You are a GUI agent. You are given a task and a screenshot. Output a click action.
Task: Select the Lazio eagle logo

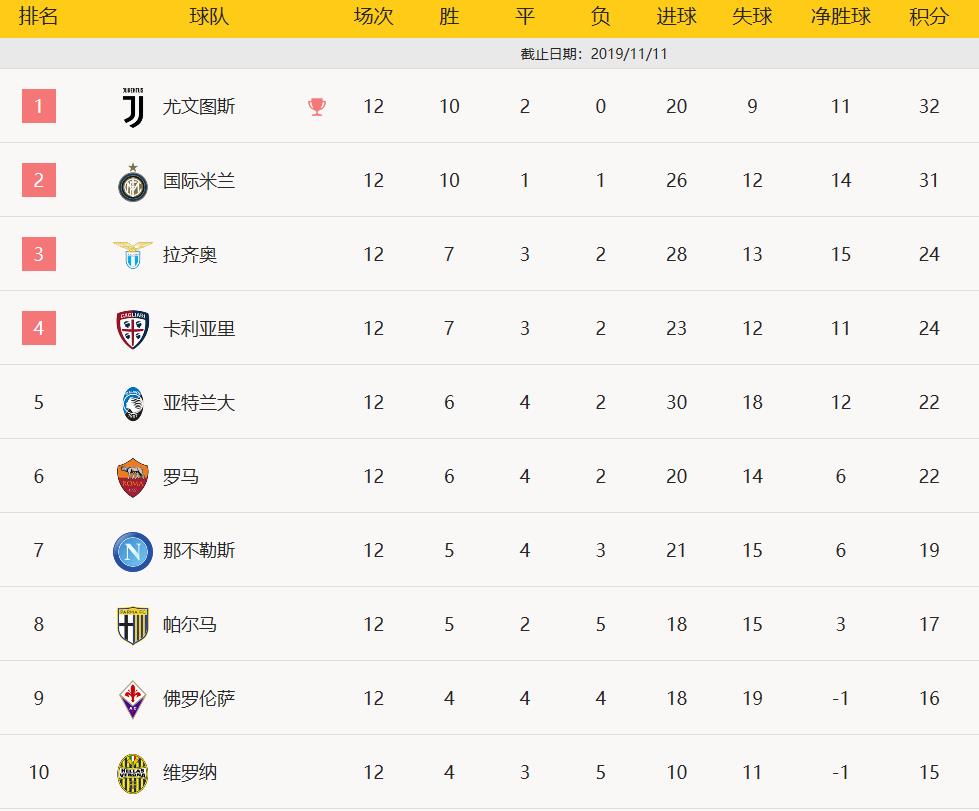tap(133, 255)
